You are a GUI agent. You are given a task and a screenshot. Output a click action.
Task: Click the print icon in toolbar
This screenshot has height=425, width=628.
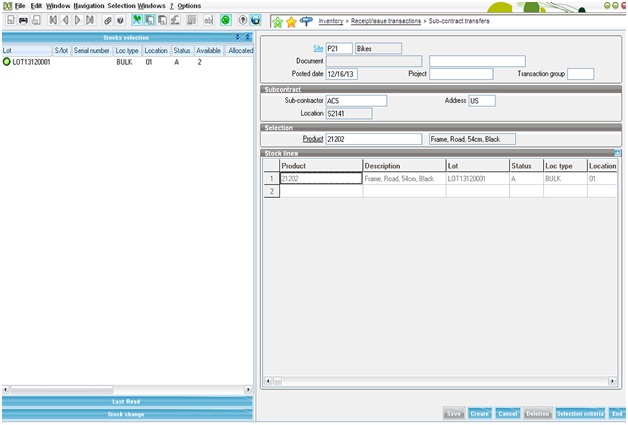point(22,20)
